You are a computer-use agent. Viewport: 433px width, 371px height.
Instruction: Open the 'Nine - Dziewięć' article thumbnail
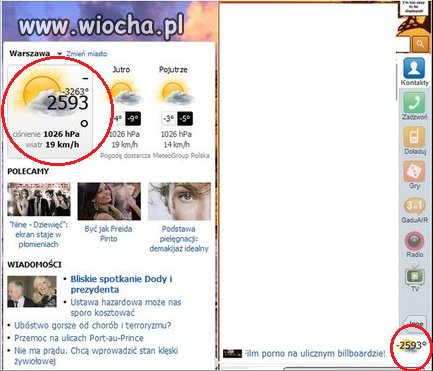(x=39, y=199)
